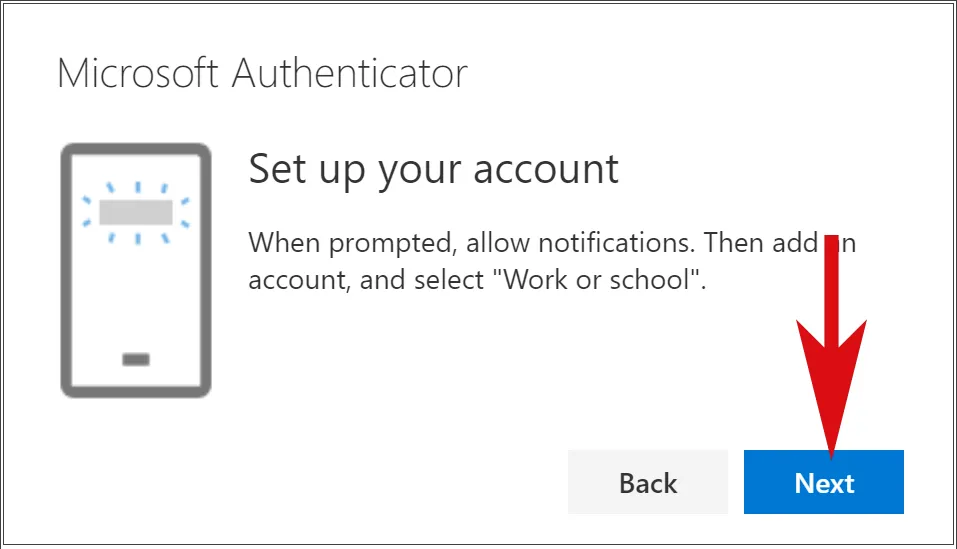Go back with the Back button
The height and width of the screenshot is (549, 957).
[647, 483]
